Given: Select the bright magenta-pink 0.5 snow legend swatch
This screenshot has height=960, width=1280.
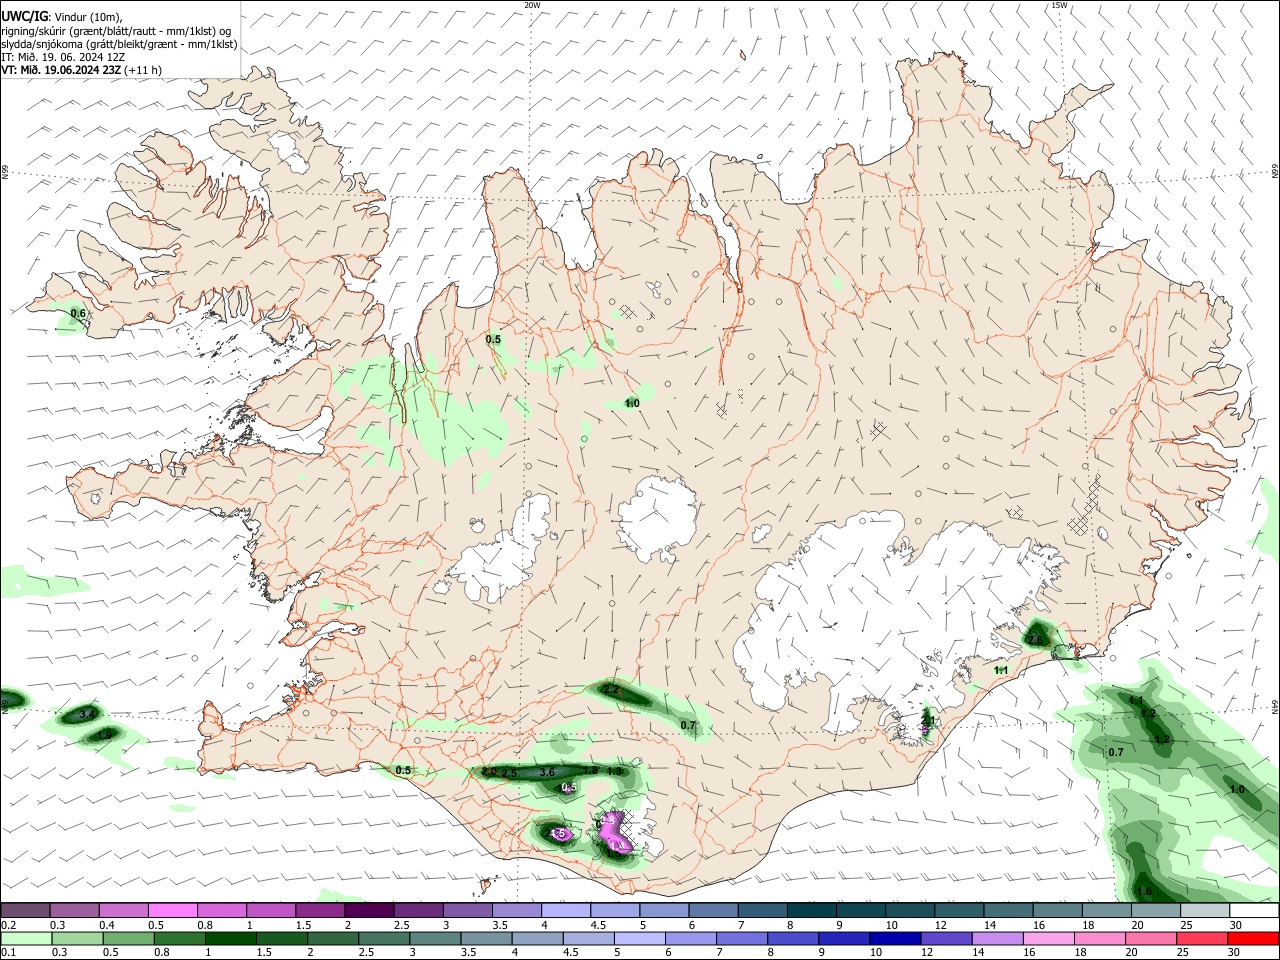Looking at the screenshot, I should [172, 911].
